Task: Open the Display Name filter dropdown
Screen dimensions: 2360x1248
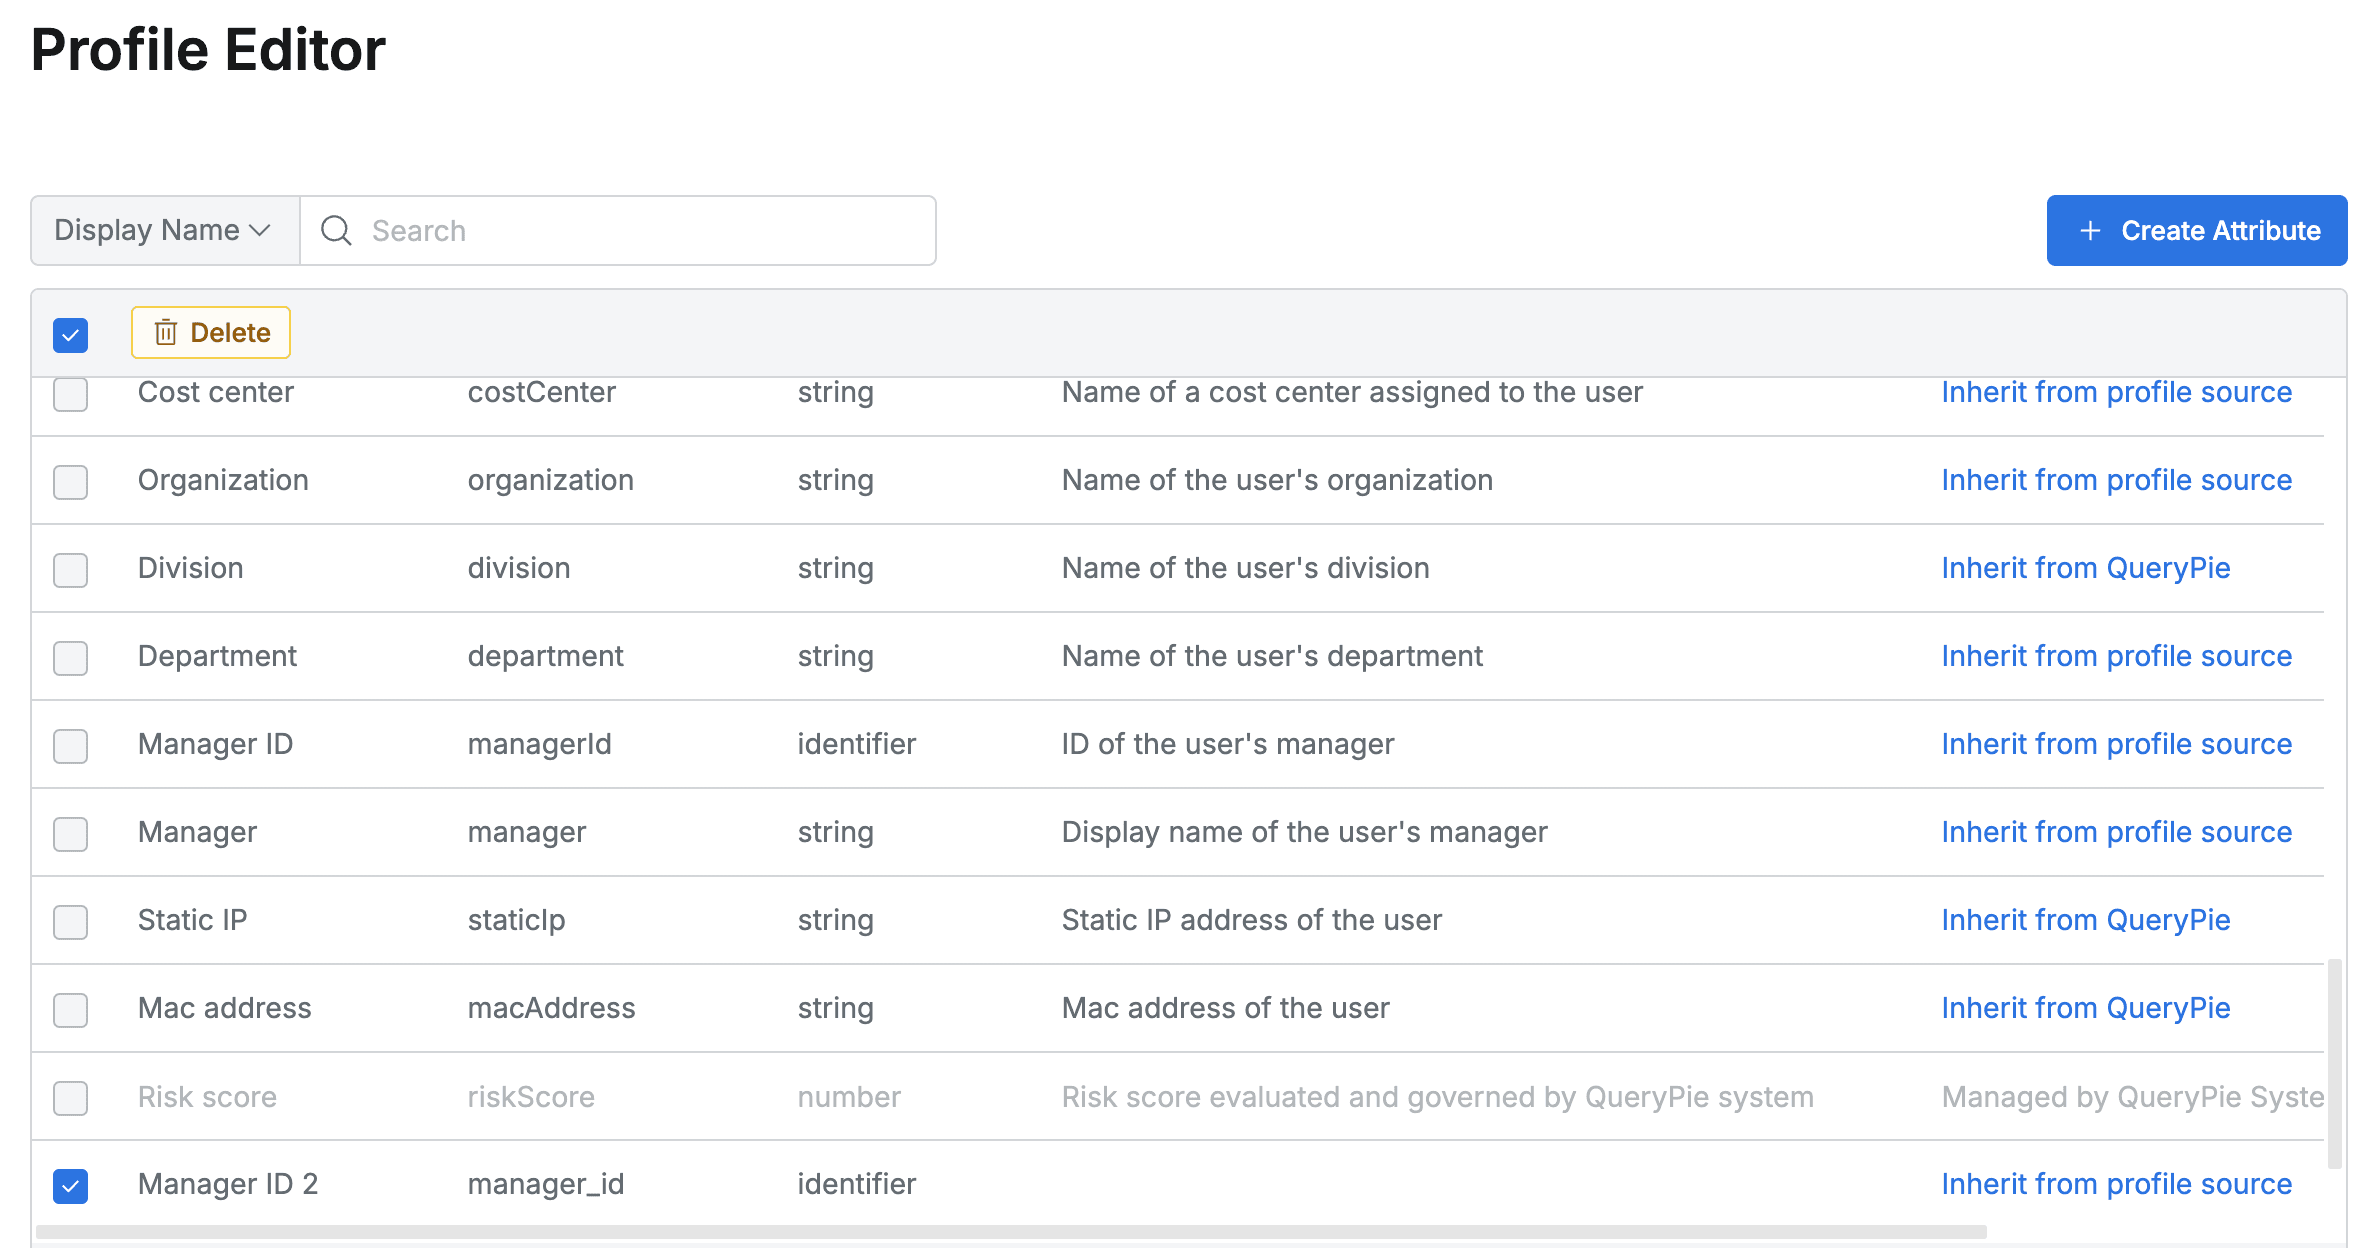Action: [160, 230]
